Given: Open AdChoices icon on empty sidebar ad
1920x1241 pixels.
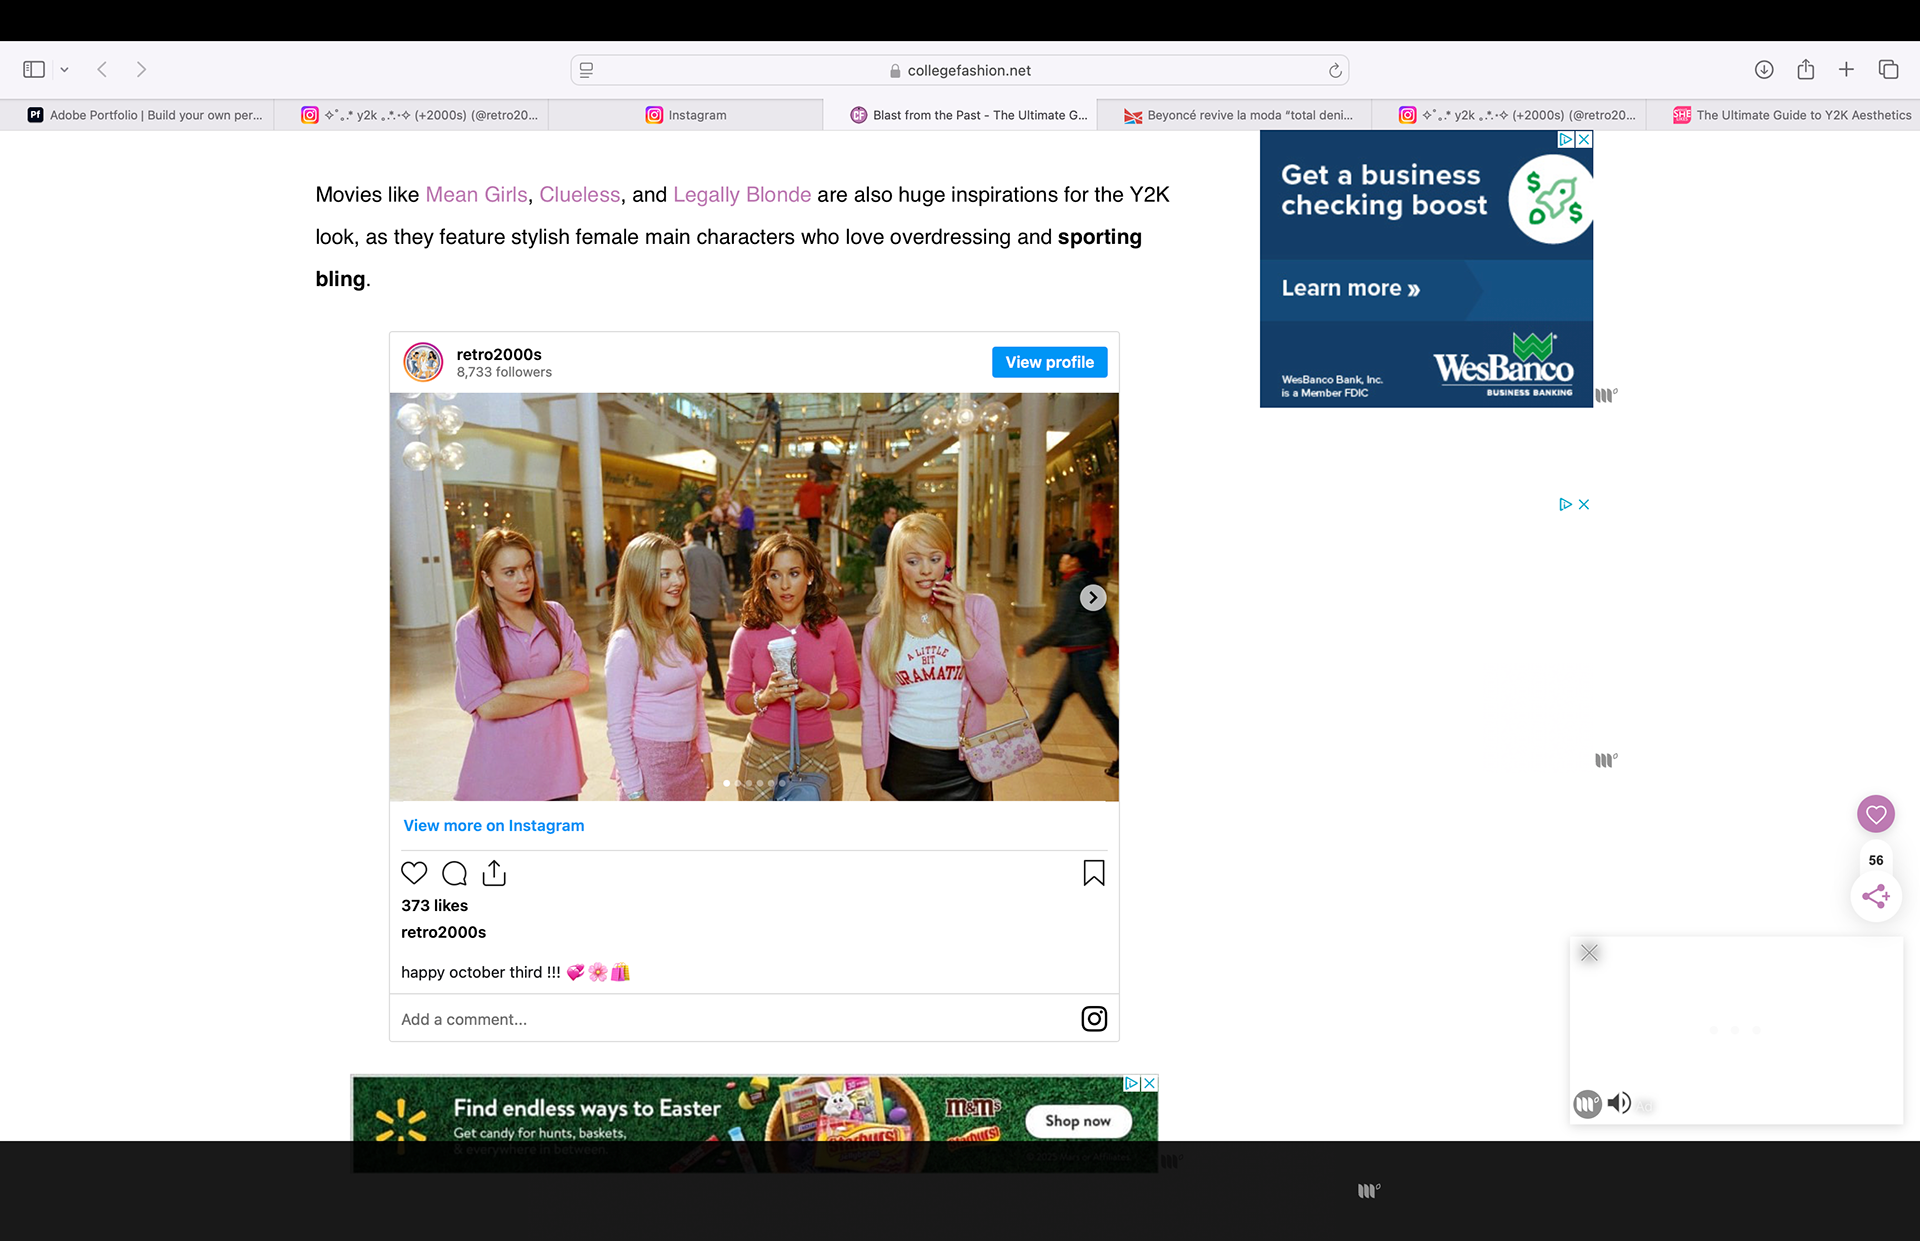Looking at the screenshot, I should 1566,504.
